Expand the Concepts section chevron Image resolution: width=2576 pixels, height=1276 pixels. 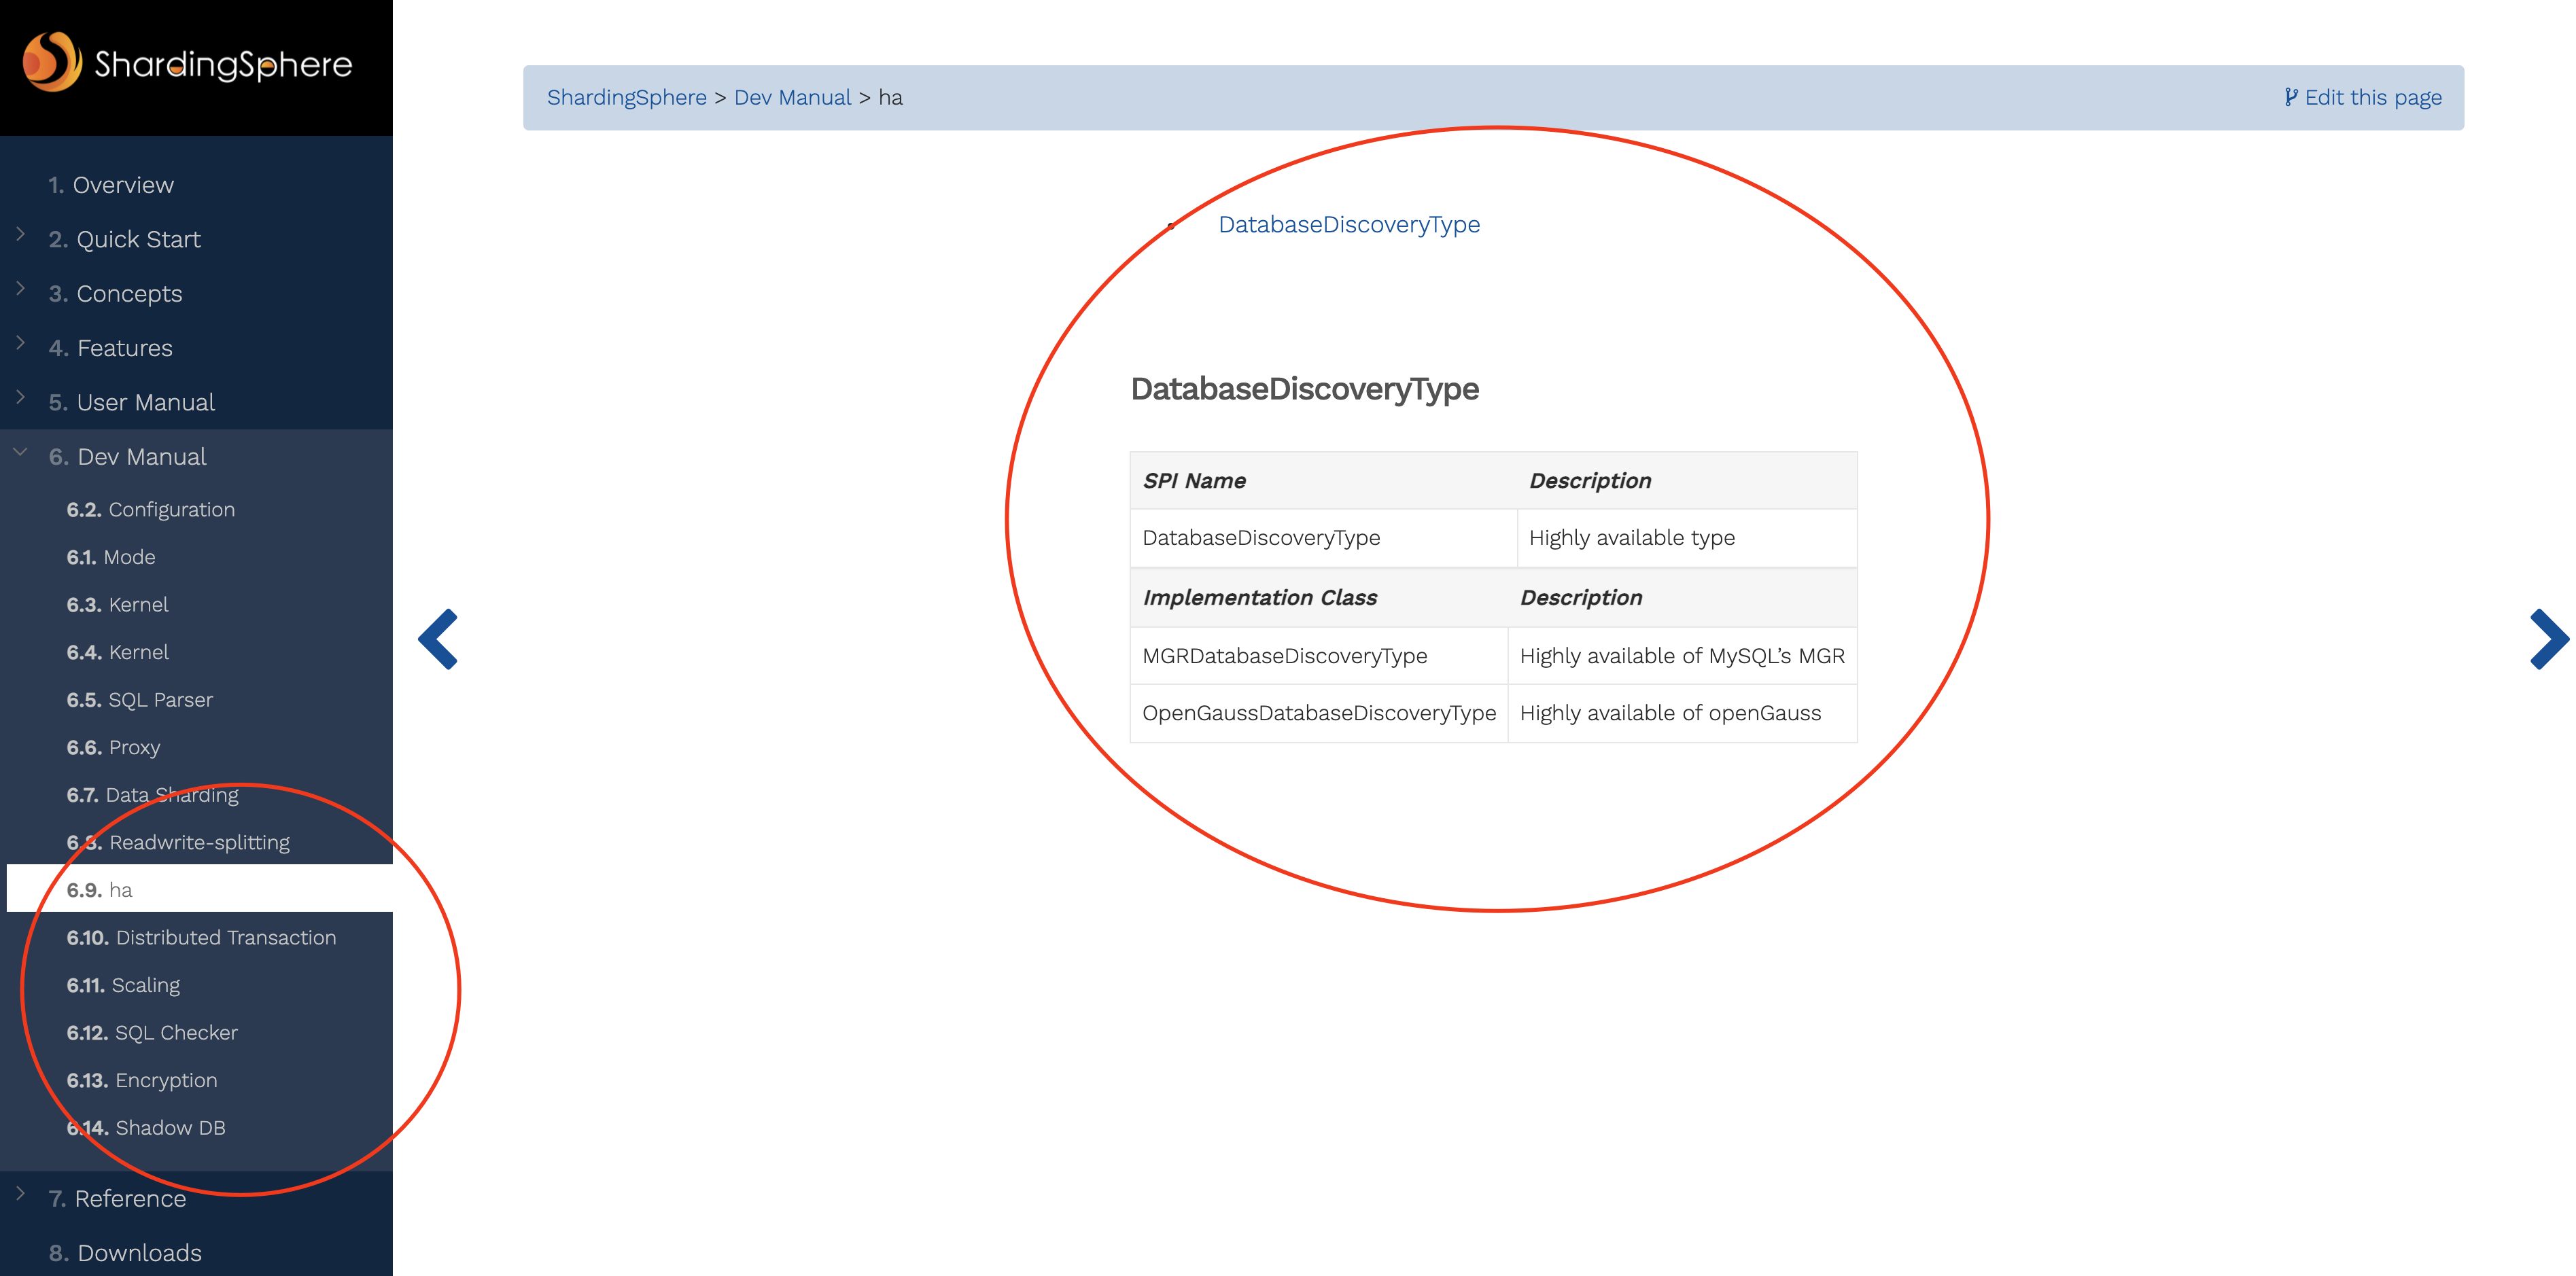coord(21,289)
